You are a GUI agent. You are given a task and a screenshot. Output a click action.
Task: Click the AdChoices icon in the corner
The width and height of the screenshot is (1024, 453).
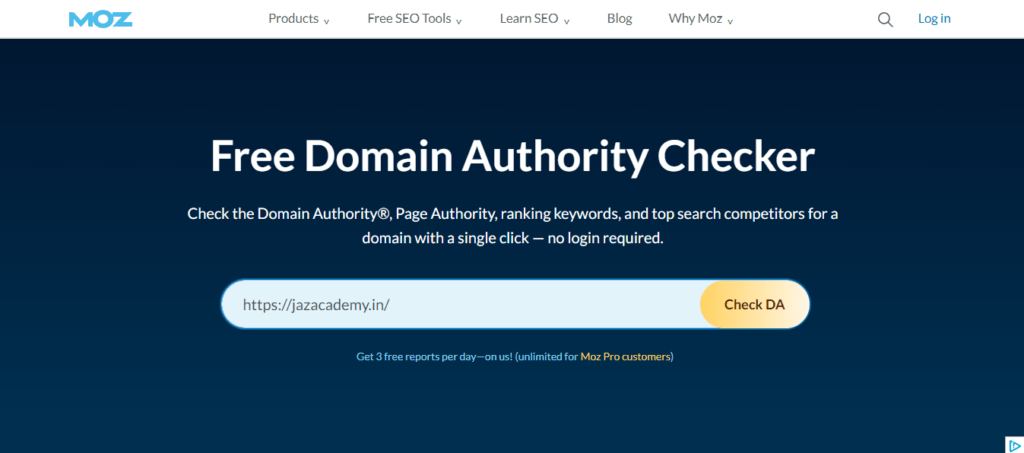click(x=1012, y=444)
